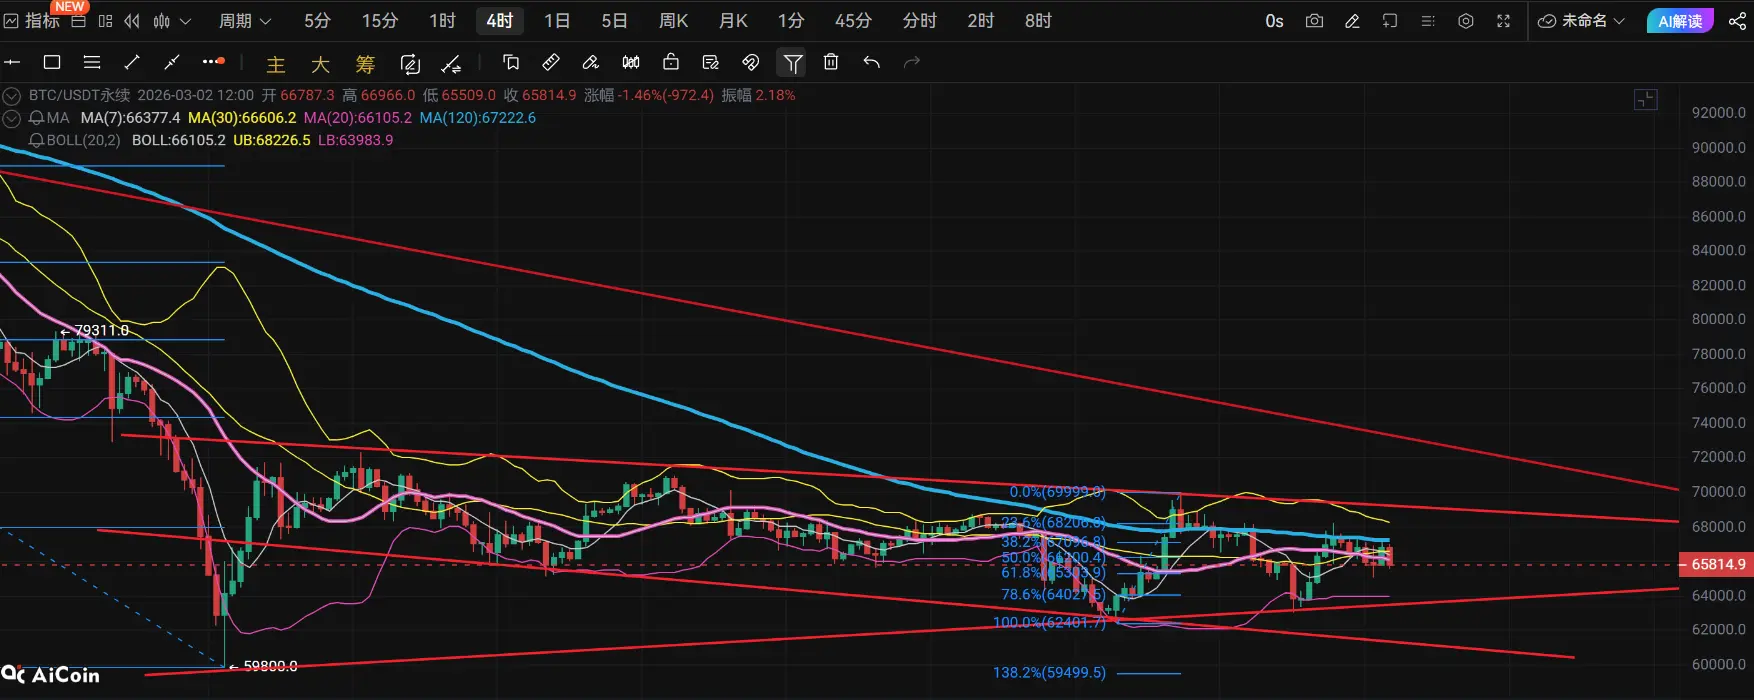
Task: Select the candlestick chart type icon
Action: click(x=161, y=21)
